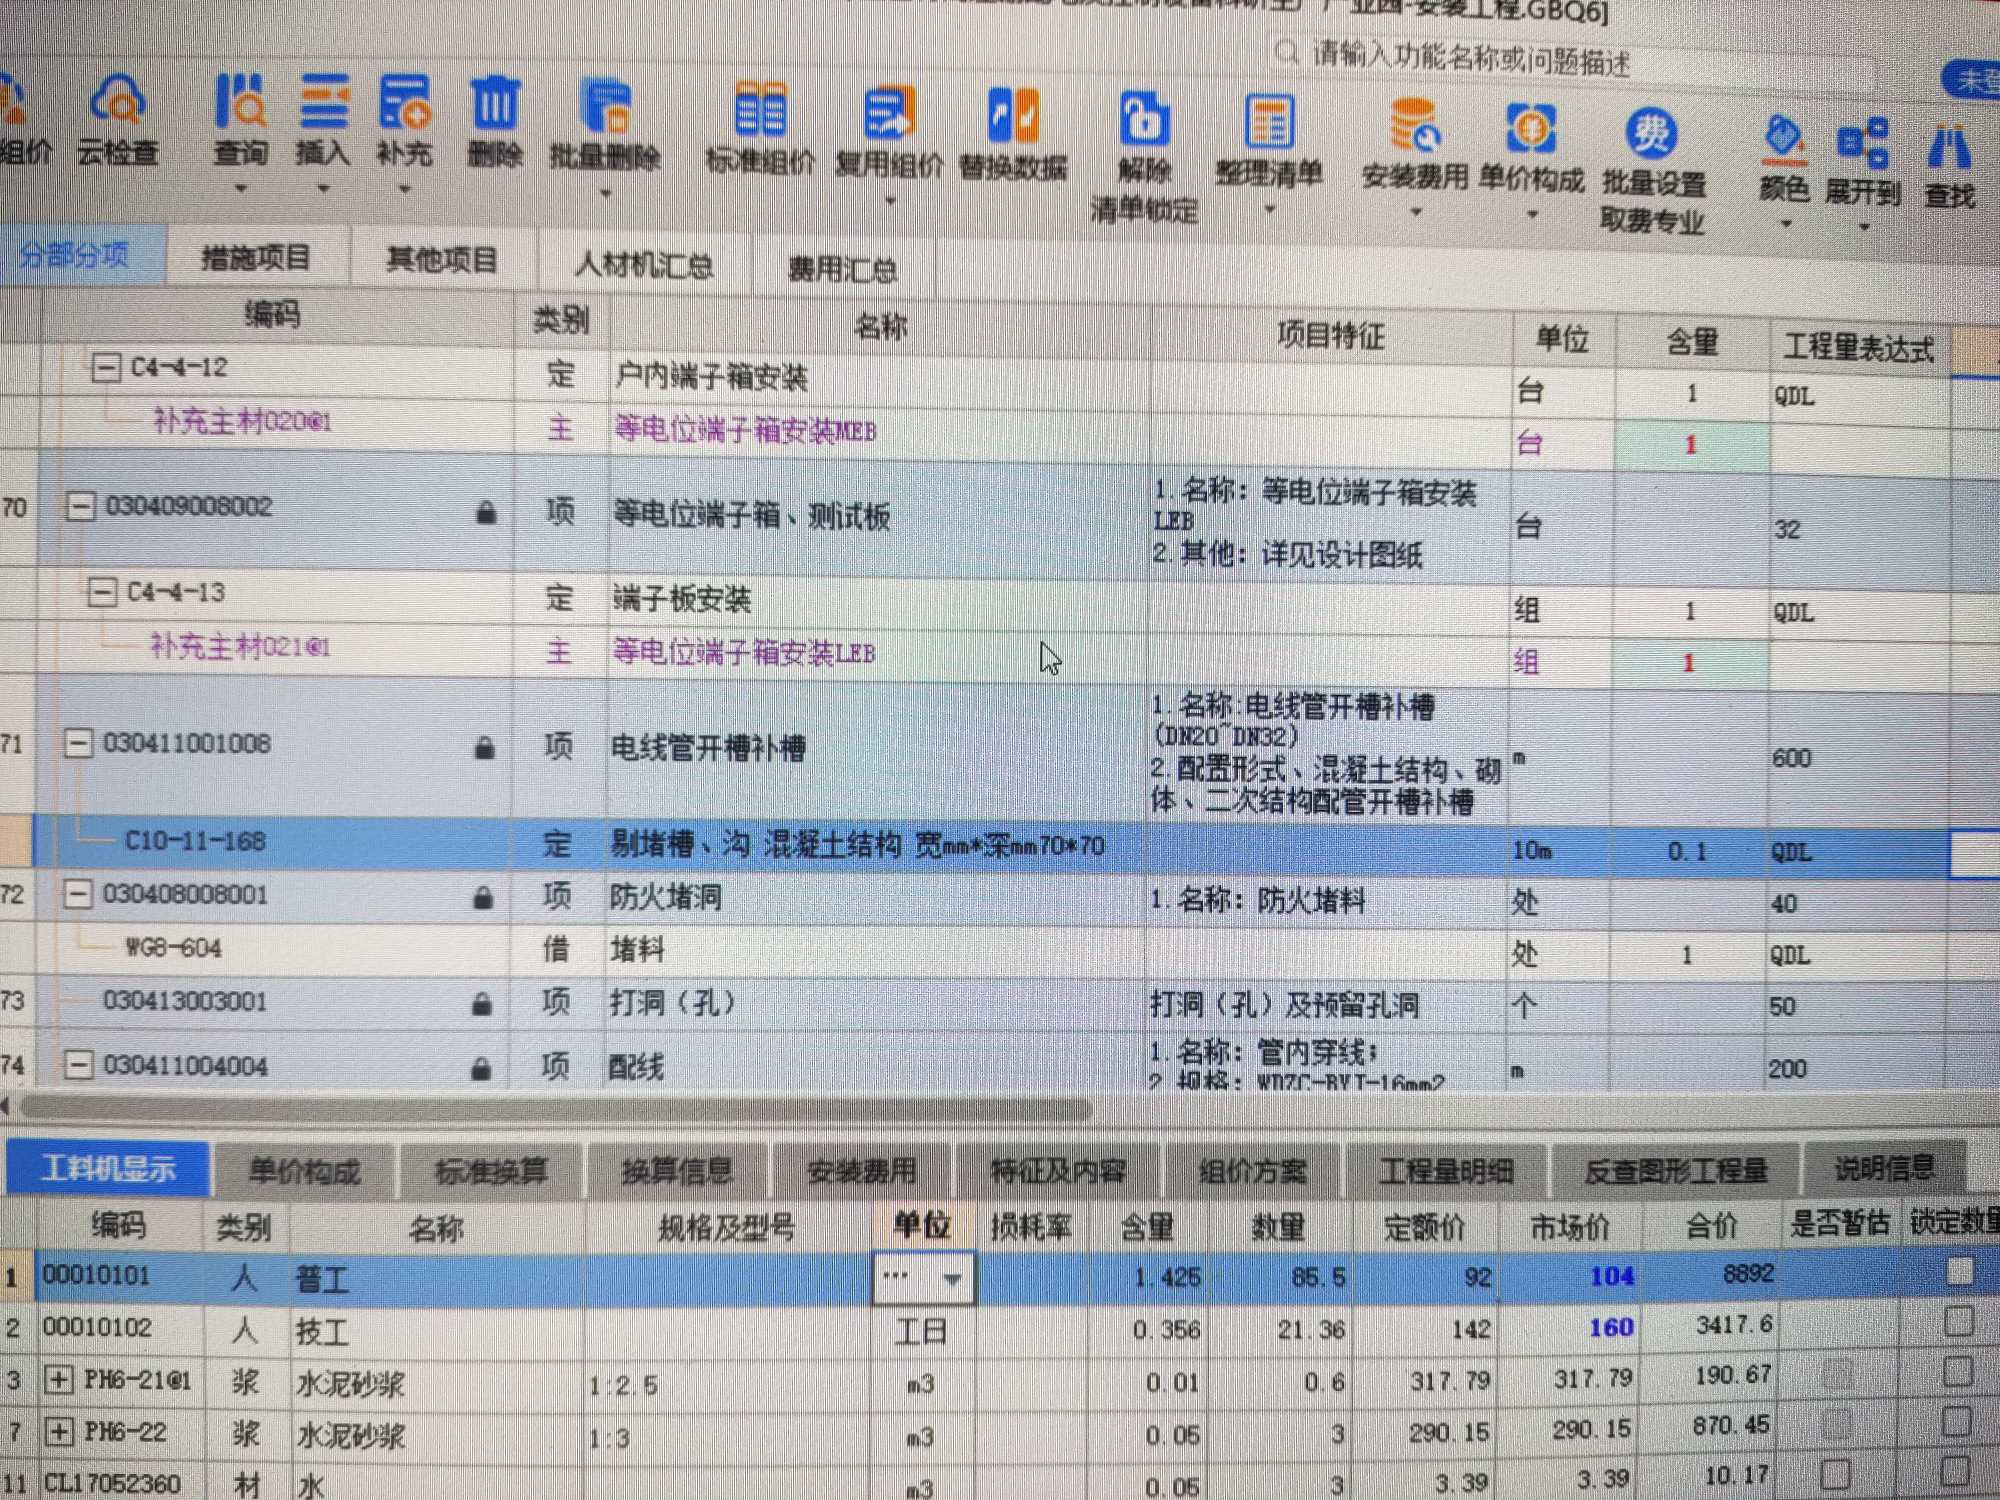
Task: Collapse the 030411001008 item node
Action: click(78, 743)
